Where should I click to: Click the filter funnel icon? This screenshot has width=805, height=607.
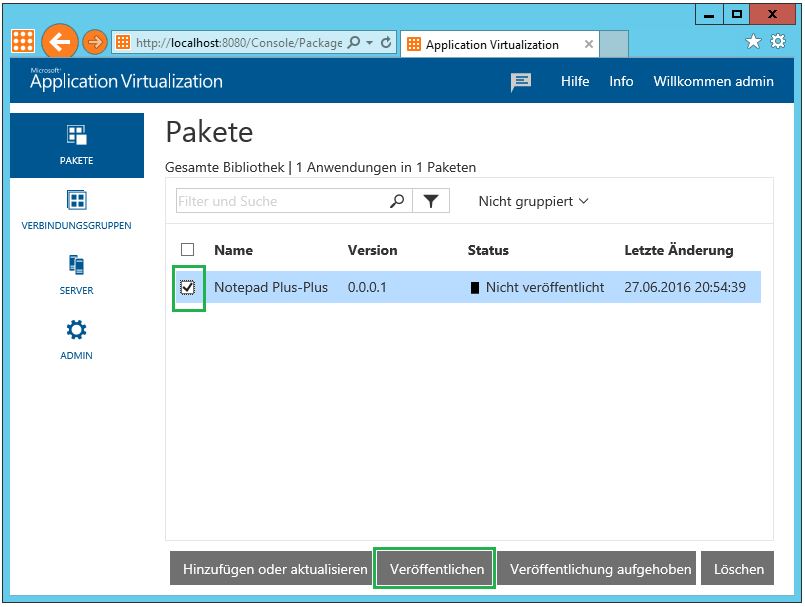[430, 201]
